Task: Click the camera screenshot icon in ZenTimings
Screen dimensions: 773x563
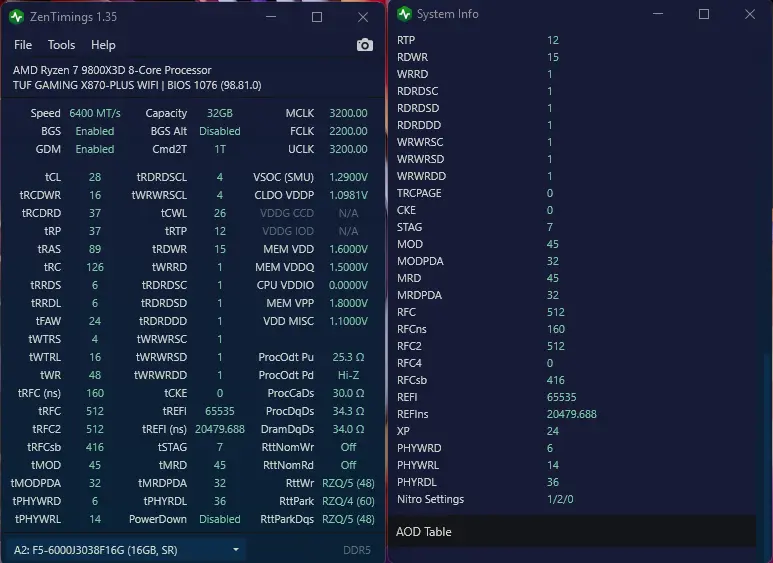Action: [x=364, y=45]
